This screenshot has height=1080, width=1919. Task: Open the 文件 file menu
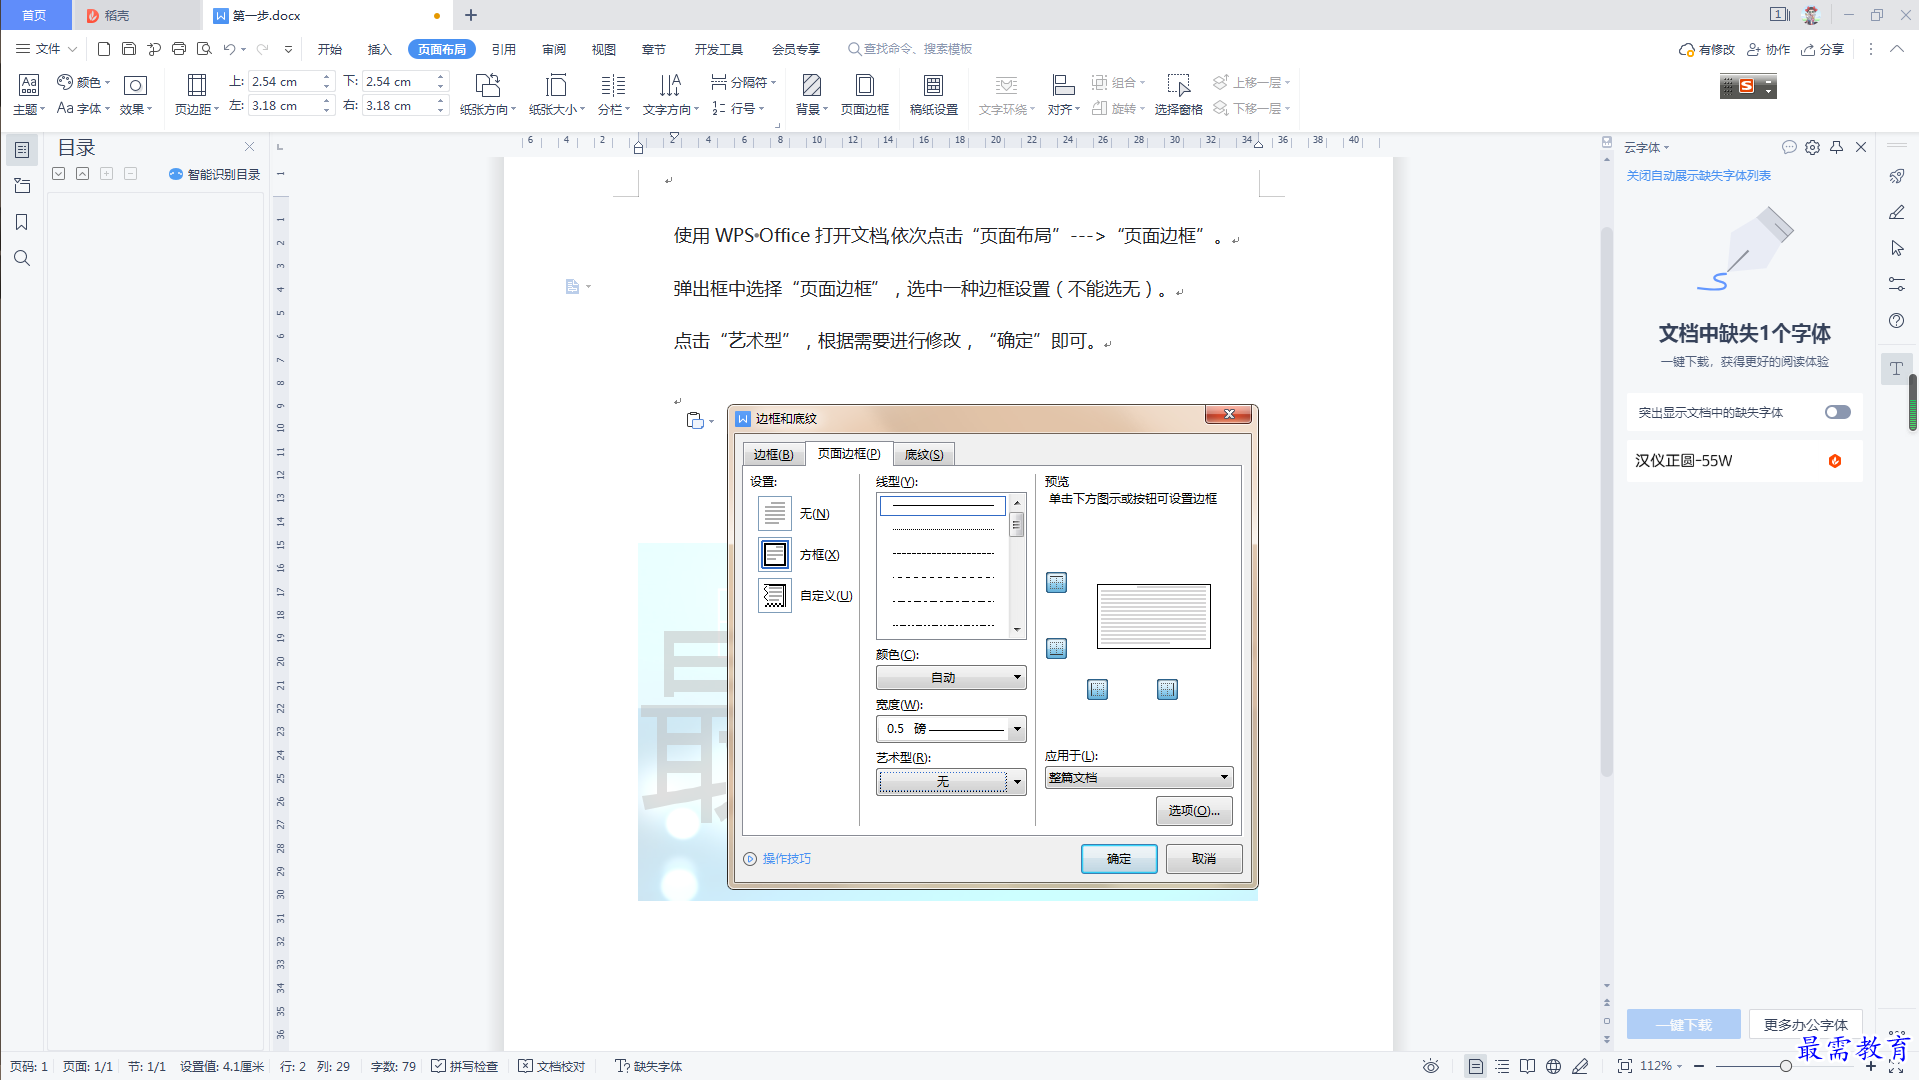point(46,49)
